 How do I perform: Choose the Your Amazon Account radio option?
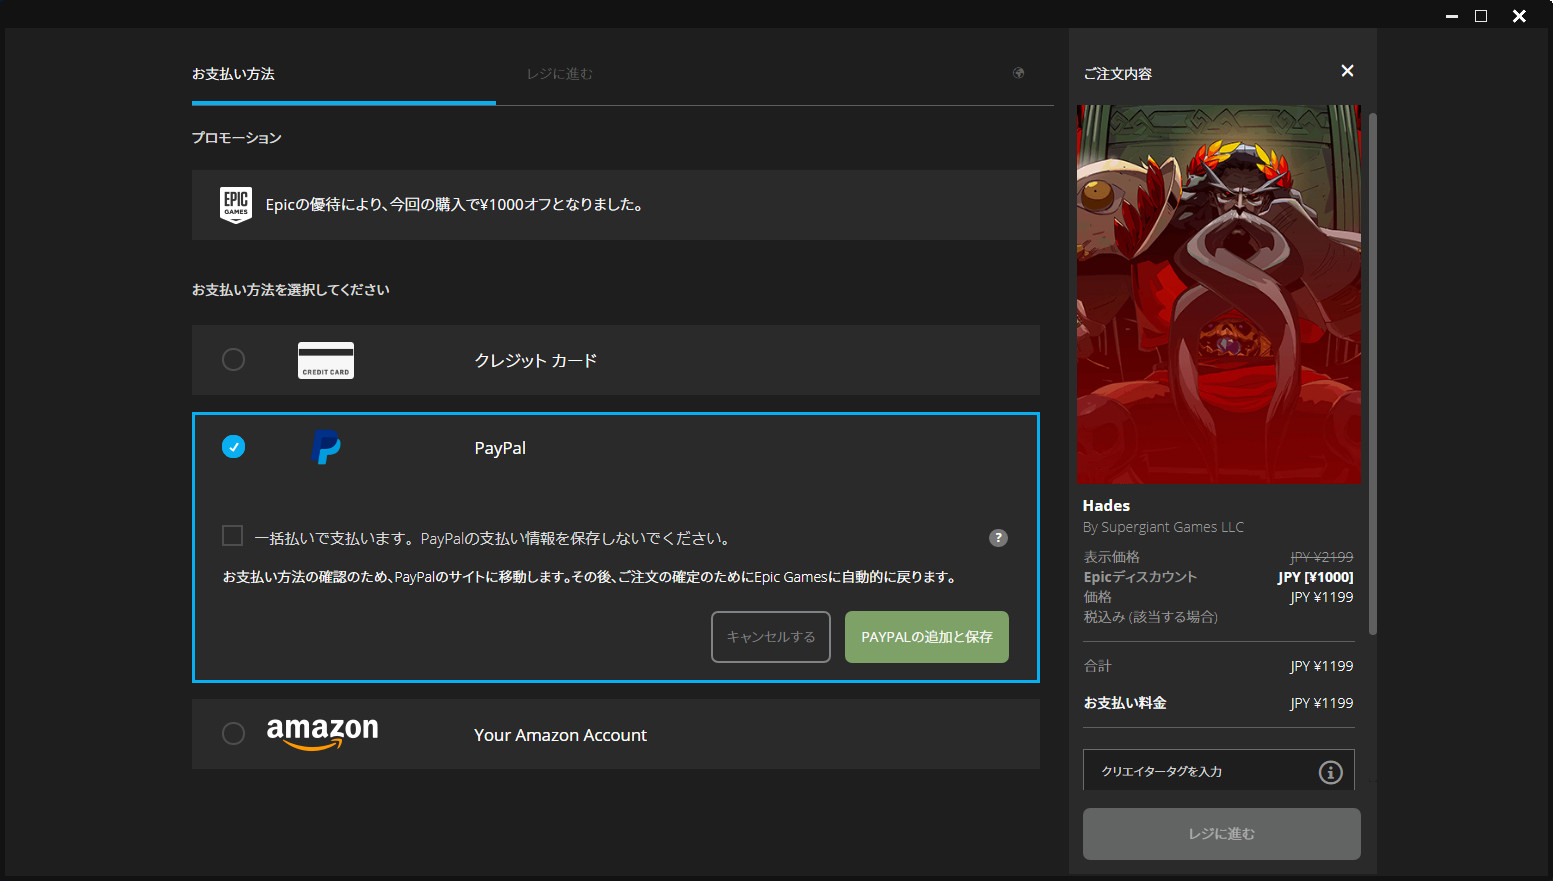click(233, 734)
